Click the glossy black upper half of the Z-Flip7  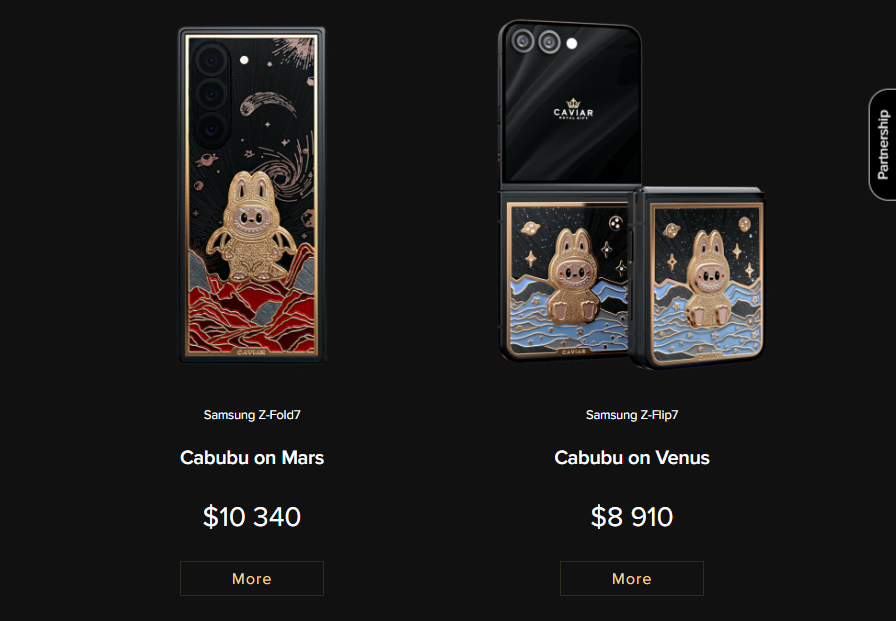point(570,103)
